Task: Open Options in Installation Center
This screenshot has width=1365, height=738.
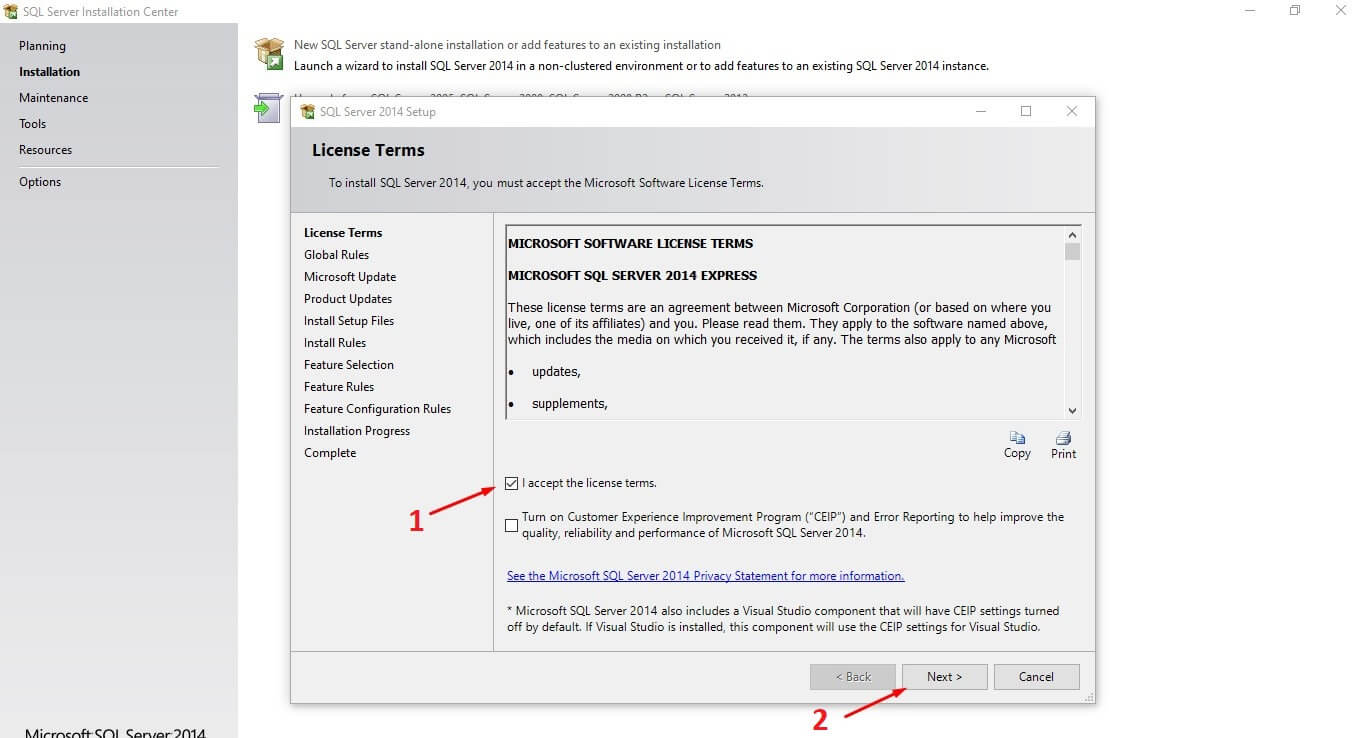Action: coord(40,182)
